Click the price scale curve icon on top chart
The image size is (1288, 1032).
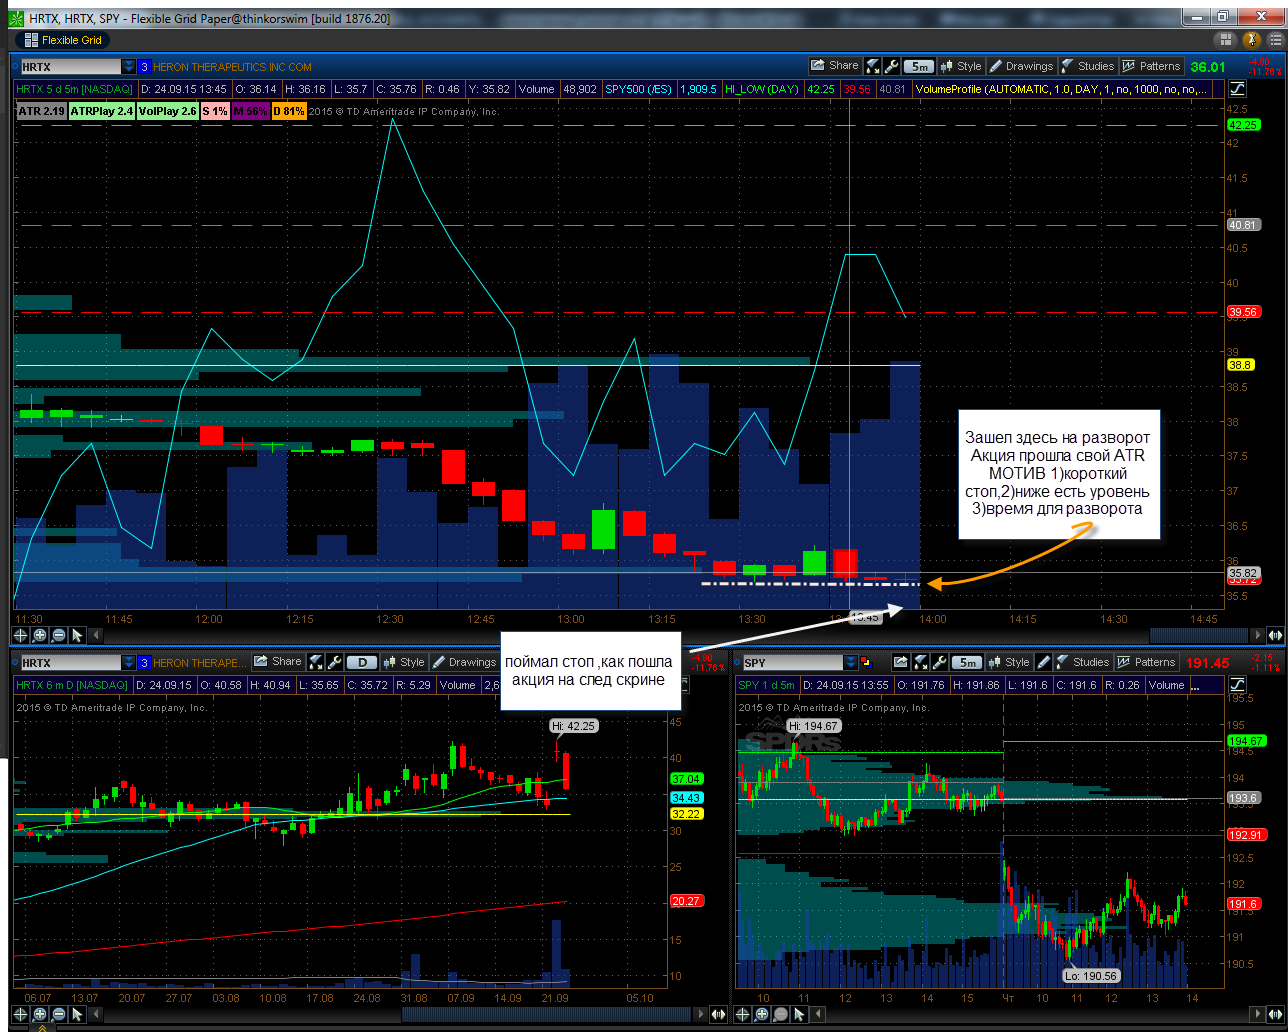[1238, 89]
